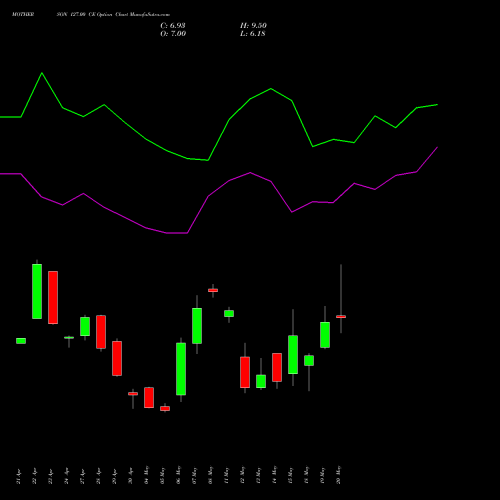Click the 'MOTHER' title text

(x=23, y=15)
